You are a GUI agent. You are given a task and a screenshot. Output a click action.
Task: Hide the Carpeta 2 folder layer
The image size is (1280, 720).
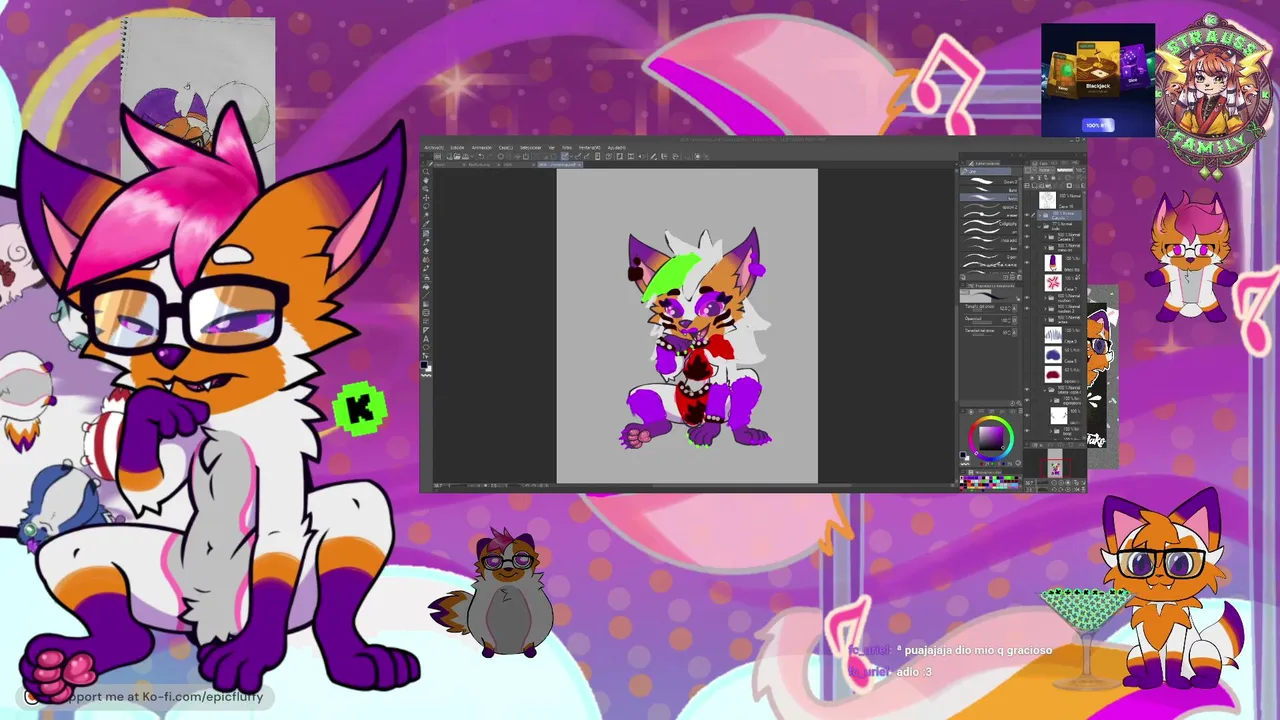coord(1028,235)
